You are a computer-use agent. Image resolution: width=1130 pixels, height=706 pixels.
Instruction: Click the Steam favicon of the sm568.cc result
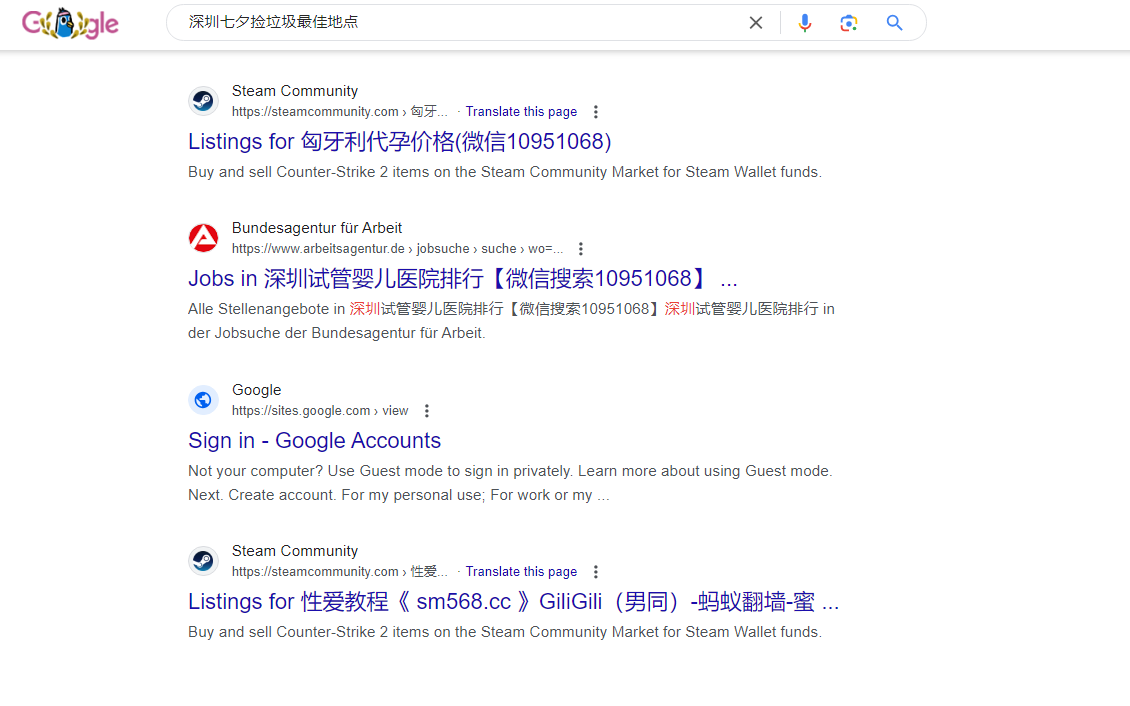(x=203, y=560)
